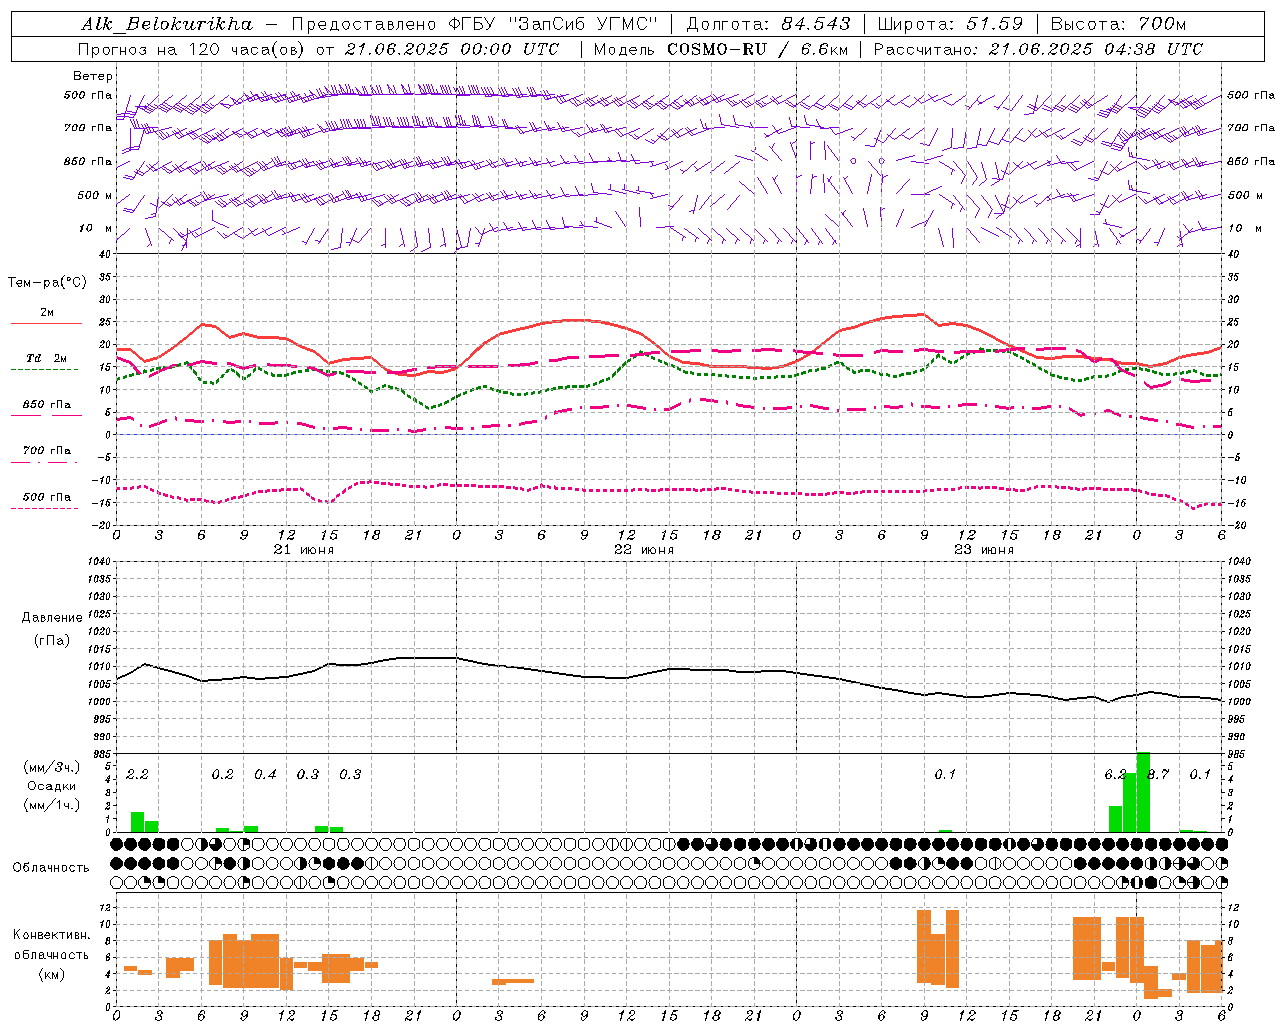
Task: Select the 700 гПа temperature legend with dash-dot line
Action: pos(46,454)
